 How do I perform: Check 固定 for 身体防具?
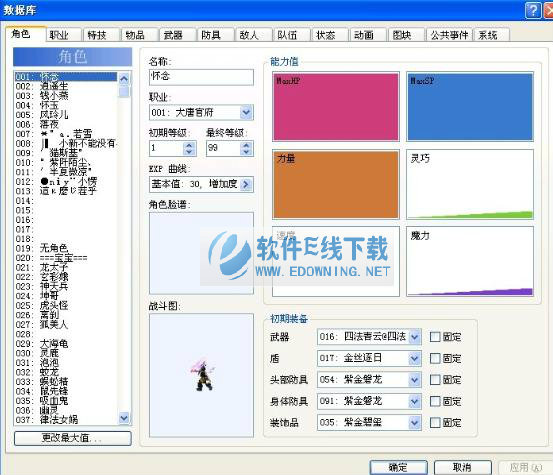(x=435, y=401)
